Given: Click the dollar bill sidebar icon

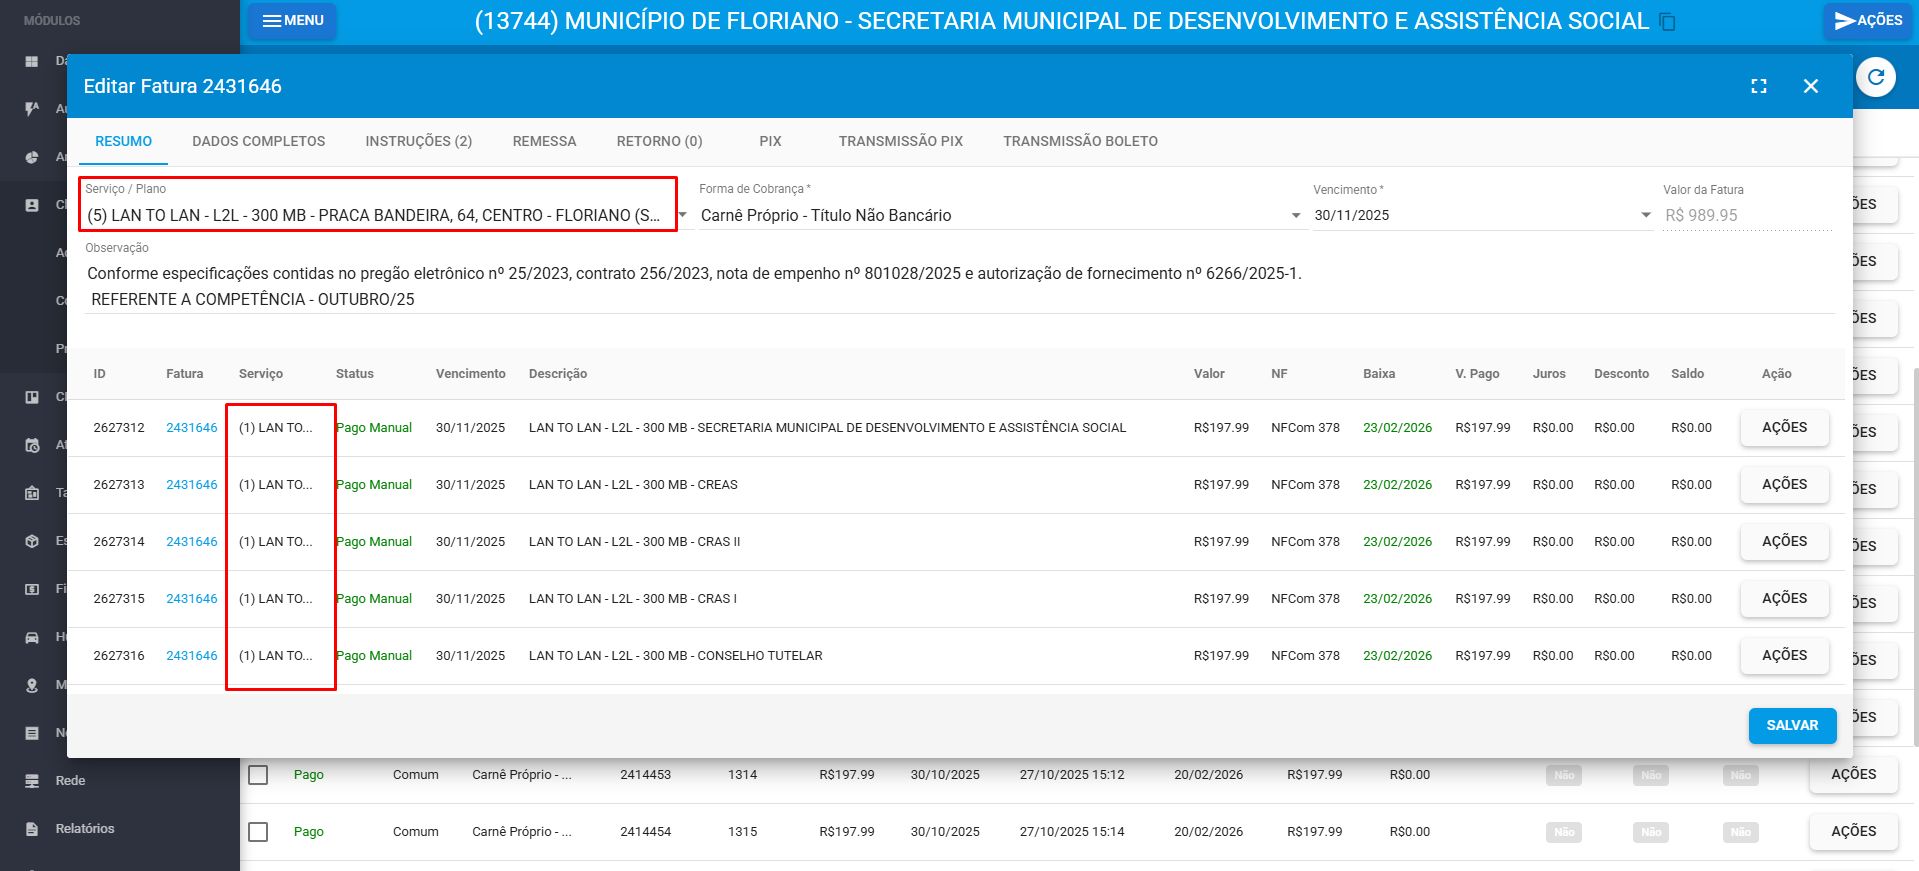Looking at the screenshot, I should [x=32, y=589].
